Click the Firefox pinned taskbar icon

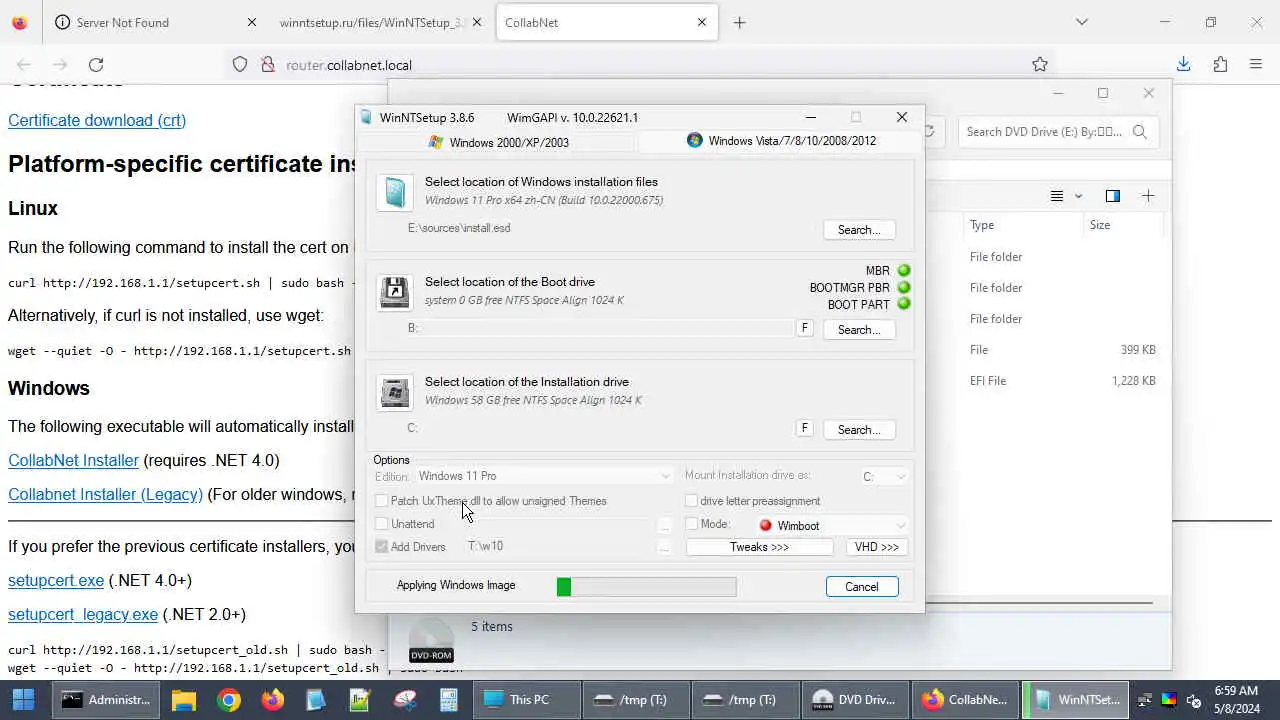[273, 700]
